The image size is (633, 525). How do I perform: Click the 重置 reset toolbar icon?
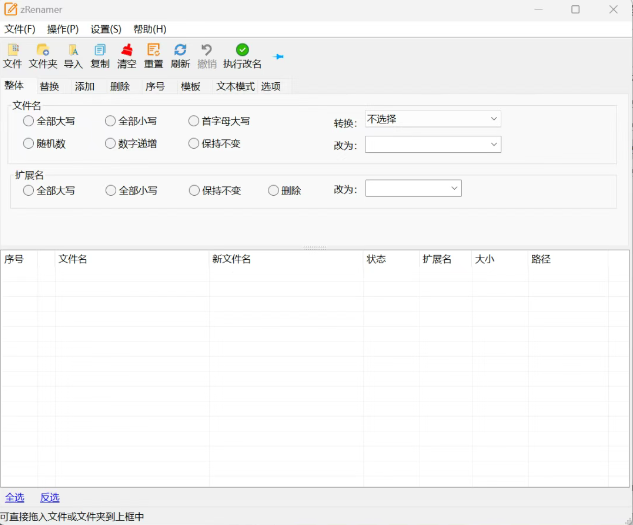(x=153, y=50)
